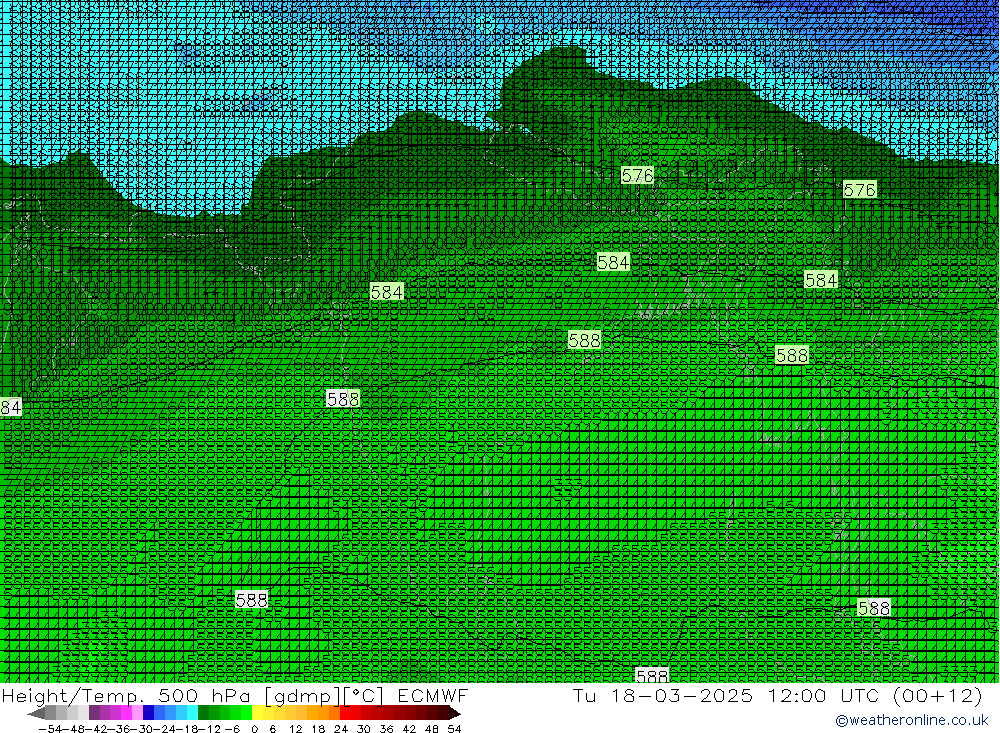Pick the dark green legend swatch at -12
Screen dimensions: 1000x733
(203, 713)
